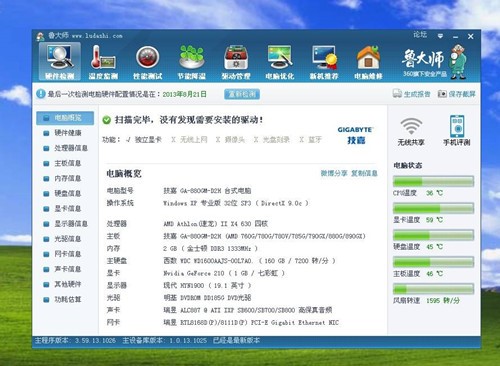Click the 主板温度 progress bar
Screen dimensions: 500x366
coord(433,262)
